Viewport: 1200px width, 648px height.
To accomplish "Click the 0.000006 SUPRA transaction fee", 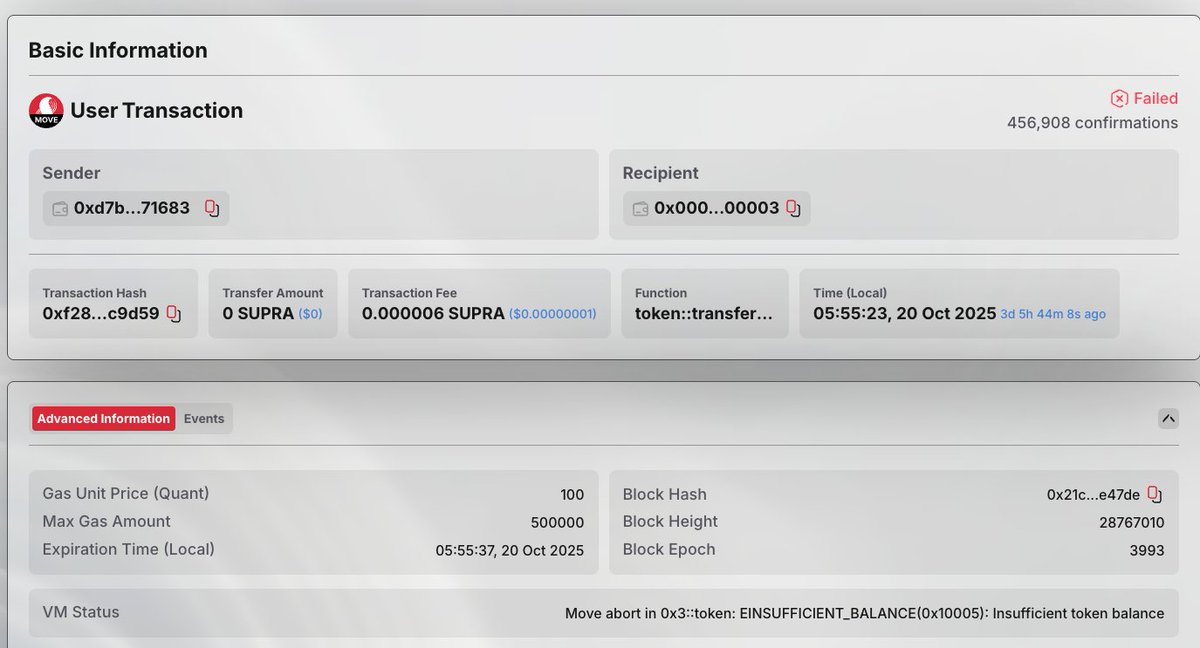I will pyautogui.click(x=433, y=313).
